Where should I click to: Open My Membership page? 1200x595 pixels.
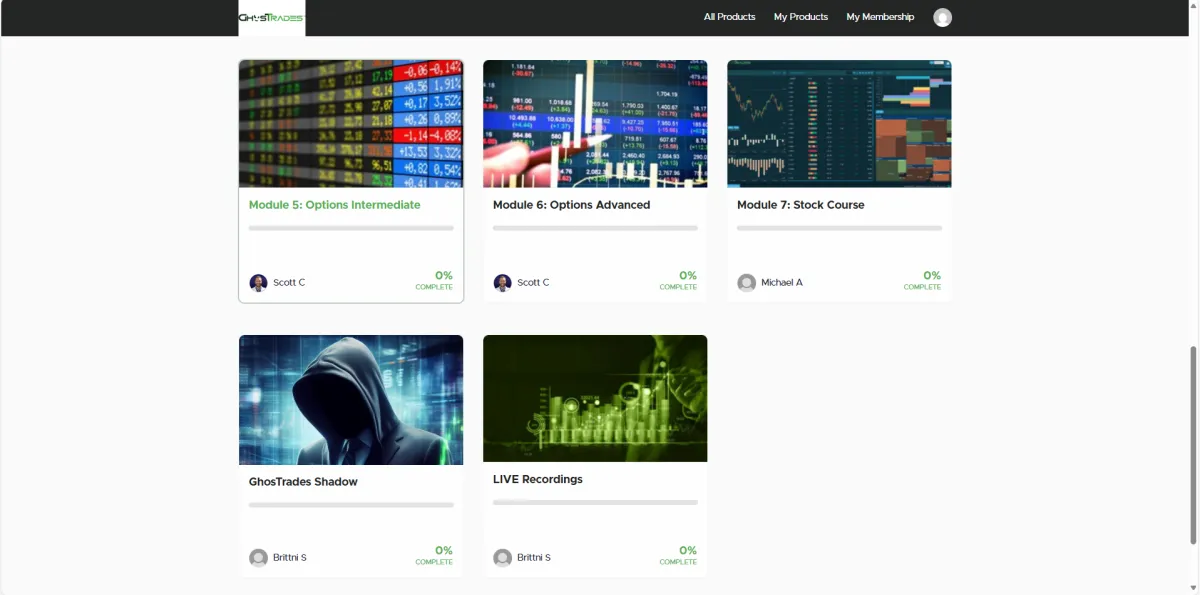(880, 17)
